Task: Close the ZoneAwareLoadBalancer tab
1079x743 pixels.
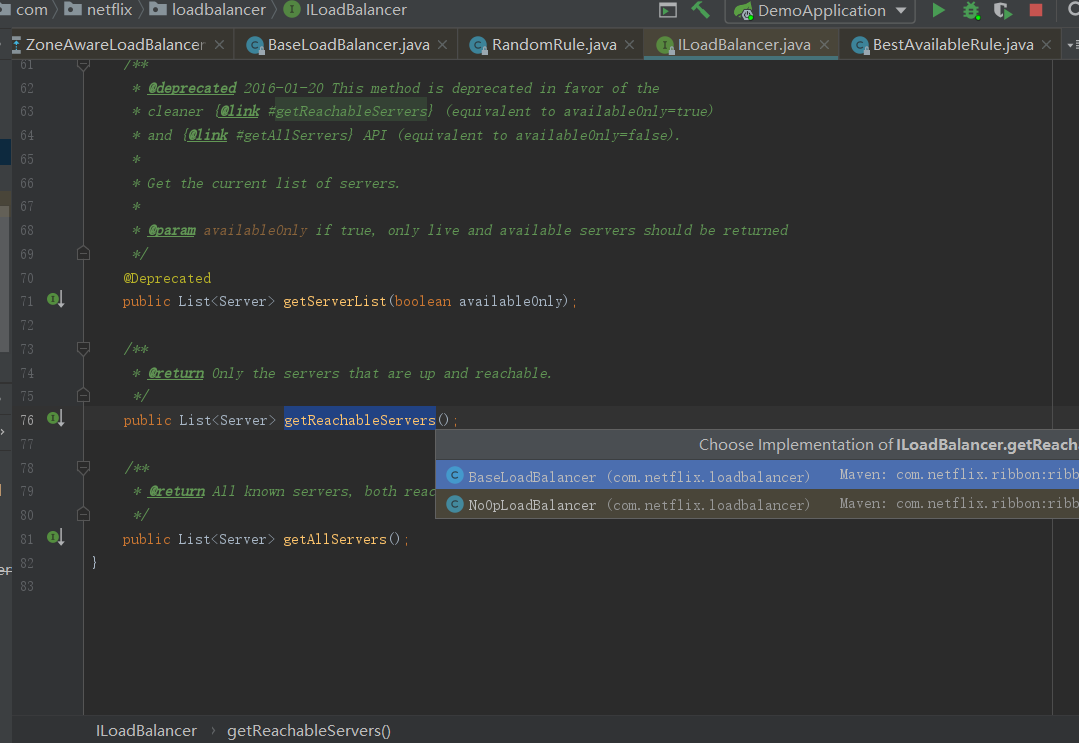Action: point(219,45)
